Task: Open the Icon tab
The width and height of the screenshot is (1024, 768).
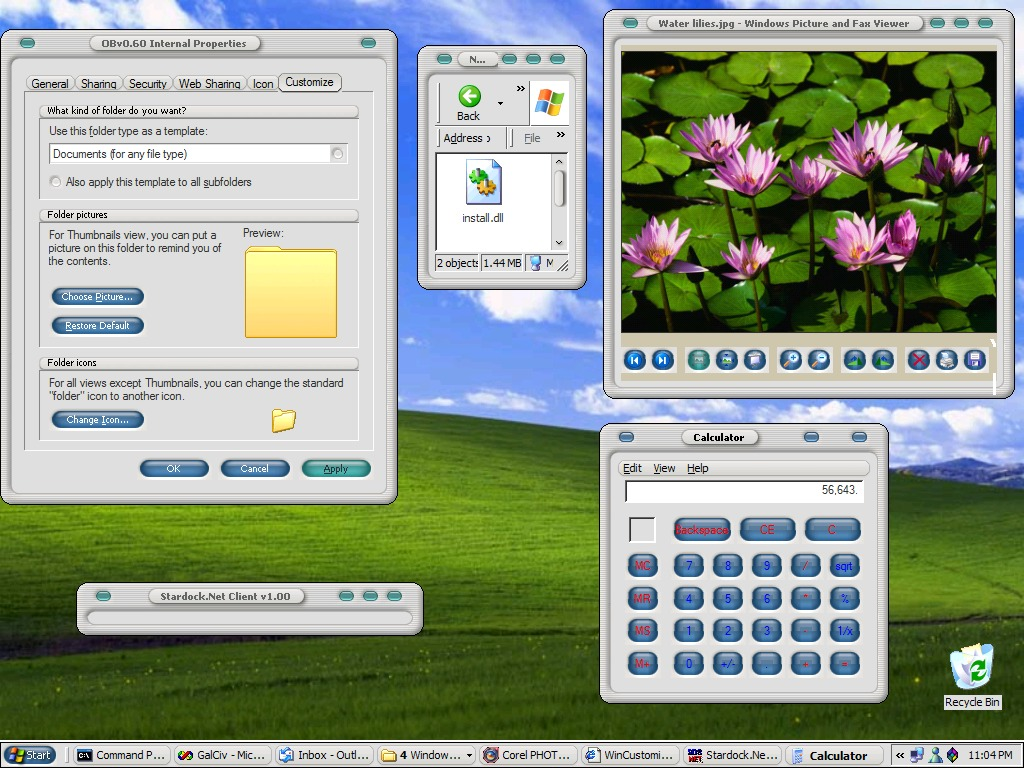Action: point(263,84)
